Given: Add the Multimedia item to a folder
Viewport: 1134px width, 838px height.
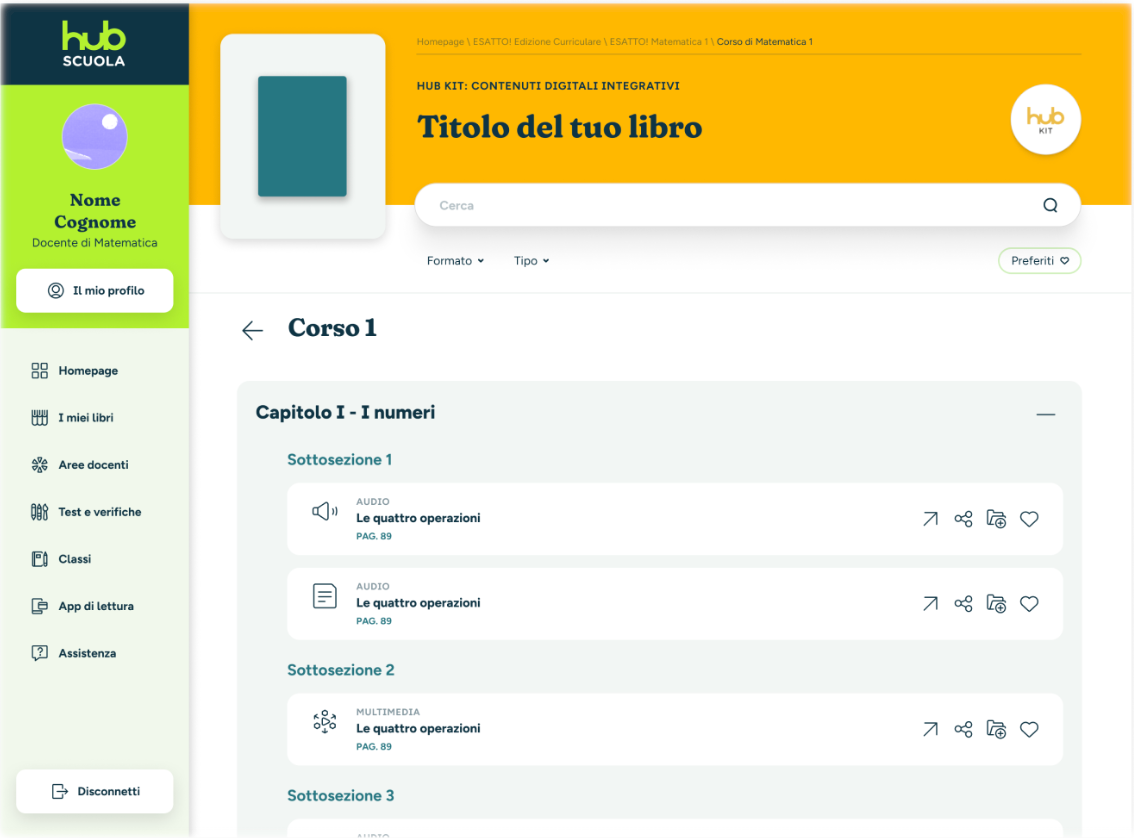Looking at the screenshot, I should coord(997,730).
